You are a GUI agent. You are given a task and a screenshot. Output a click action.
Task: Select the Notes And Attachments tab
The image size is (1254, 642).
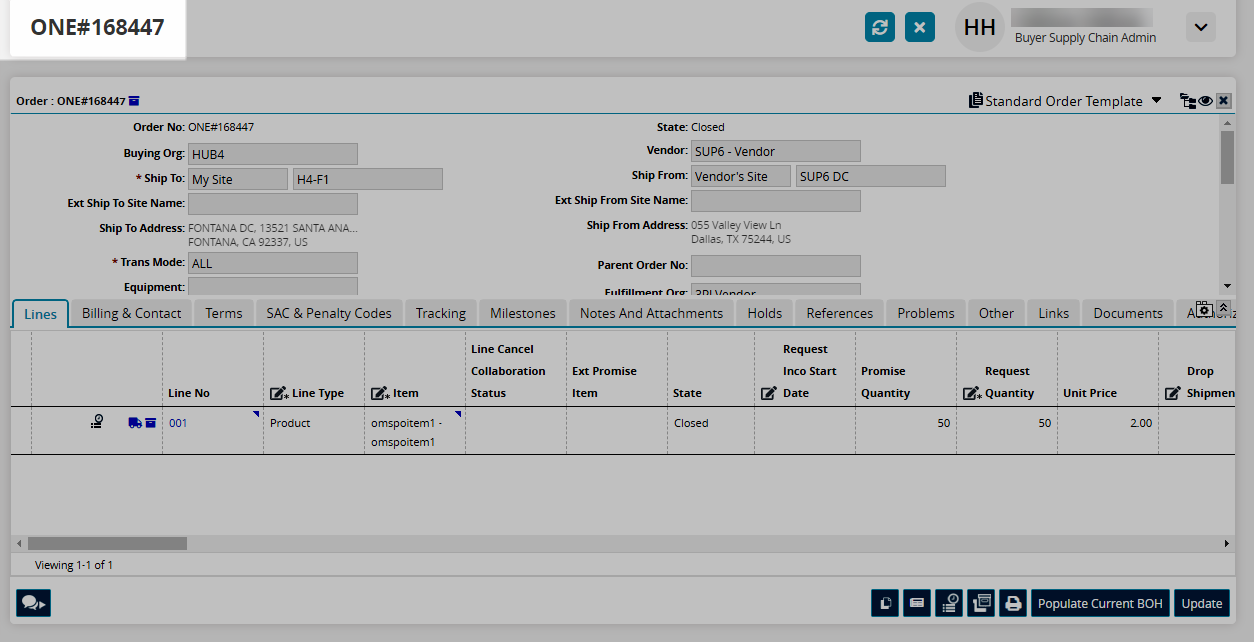pyautogui.click(x=651, y=313)
